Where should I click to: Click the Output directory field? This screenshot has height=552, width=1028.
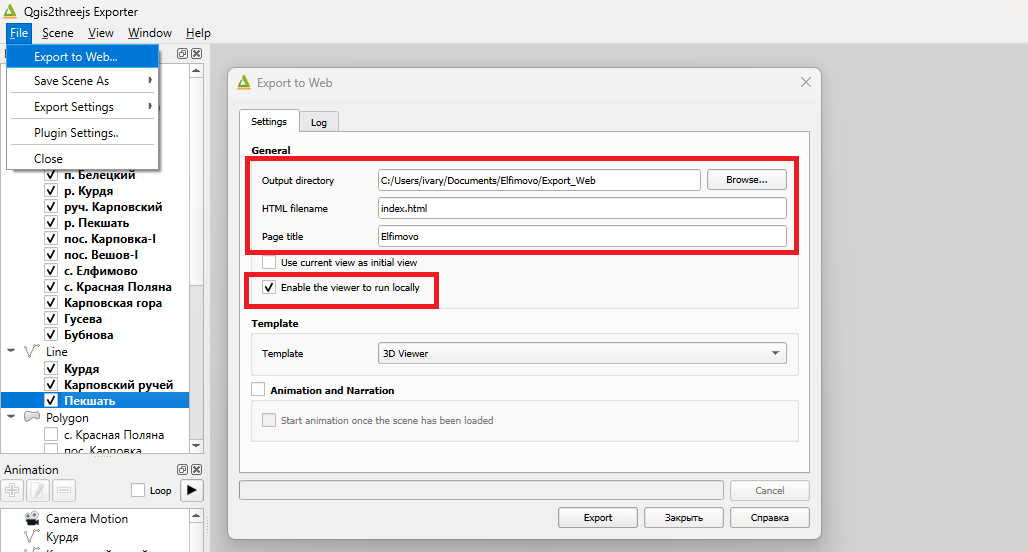539,180
